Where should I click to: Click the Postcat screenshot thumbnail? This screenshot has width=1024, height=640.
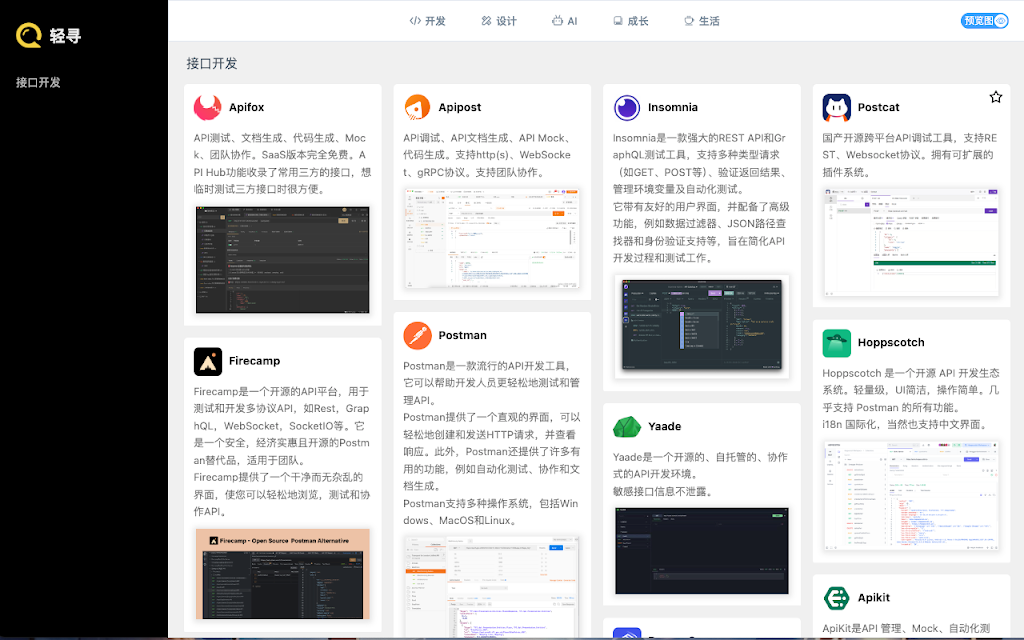coord(911,242)
